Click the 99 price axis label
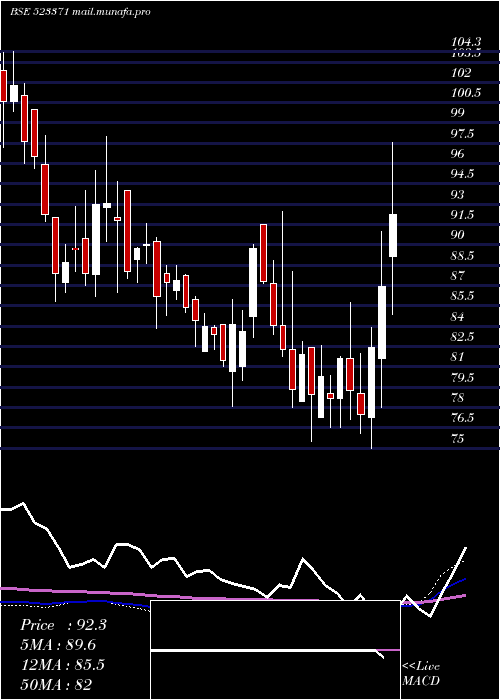Screen dimensions: 500x700 tap(458, 112)
